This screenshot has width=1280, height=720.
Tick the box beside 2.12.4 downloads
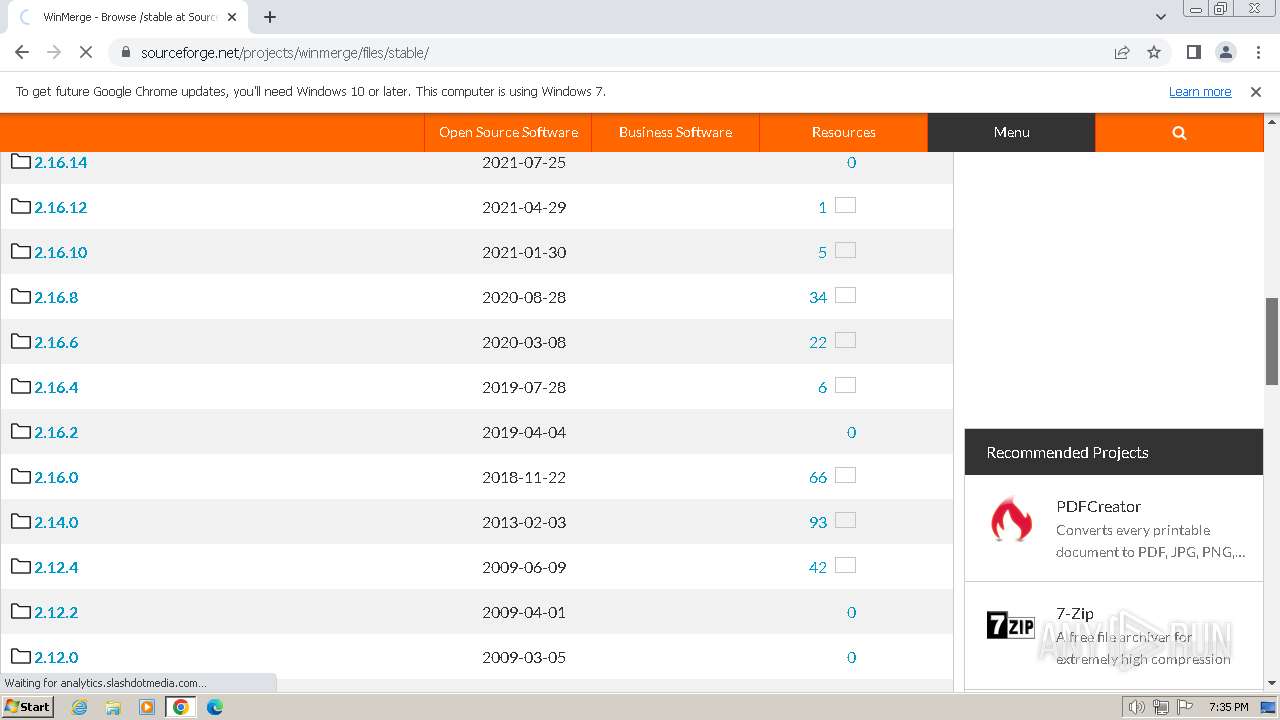coord(845,565)
